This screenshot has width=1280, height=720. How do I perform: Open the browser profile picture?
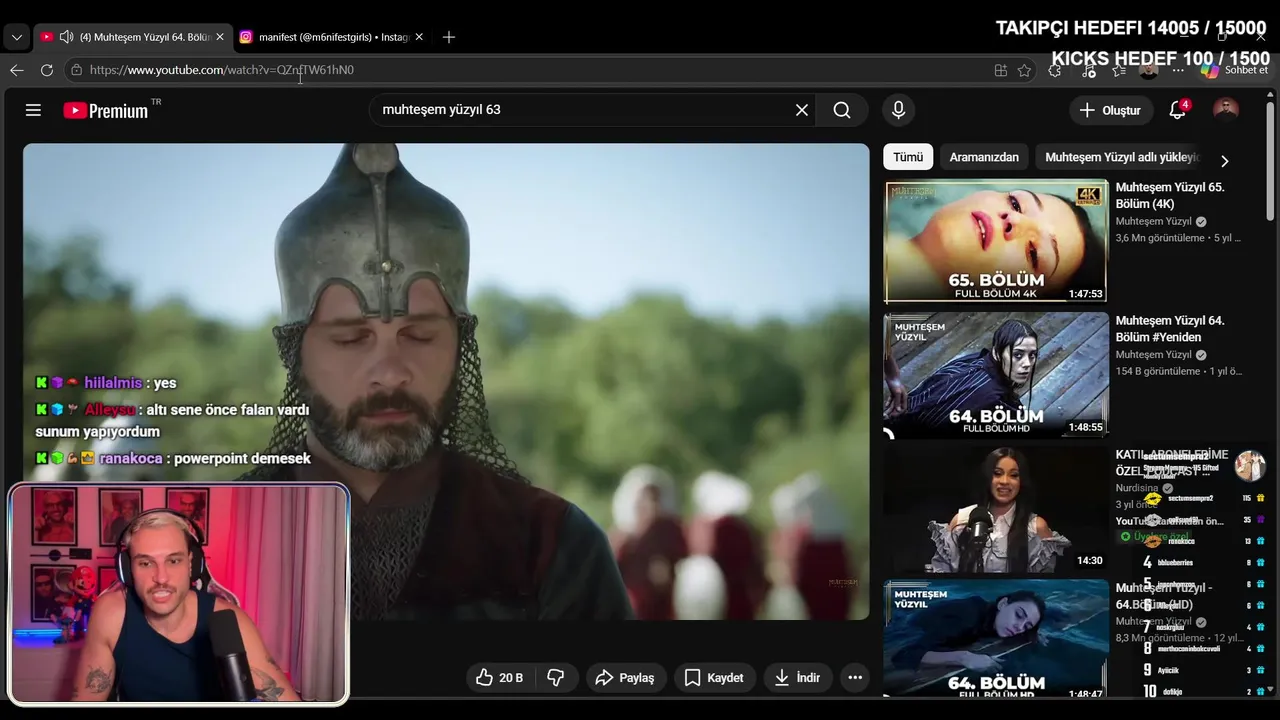(x=1148, y=70)
